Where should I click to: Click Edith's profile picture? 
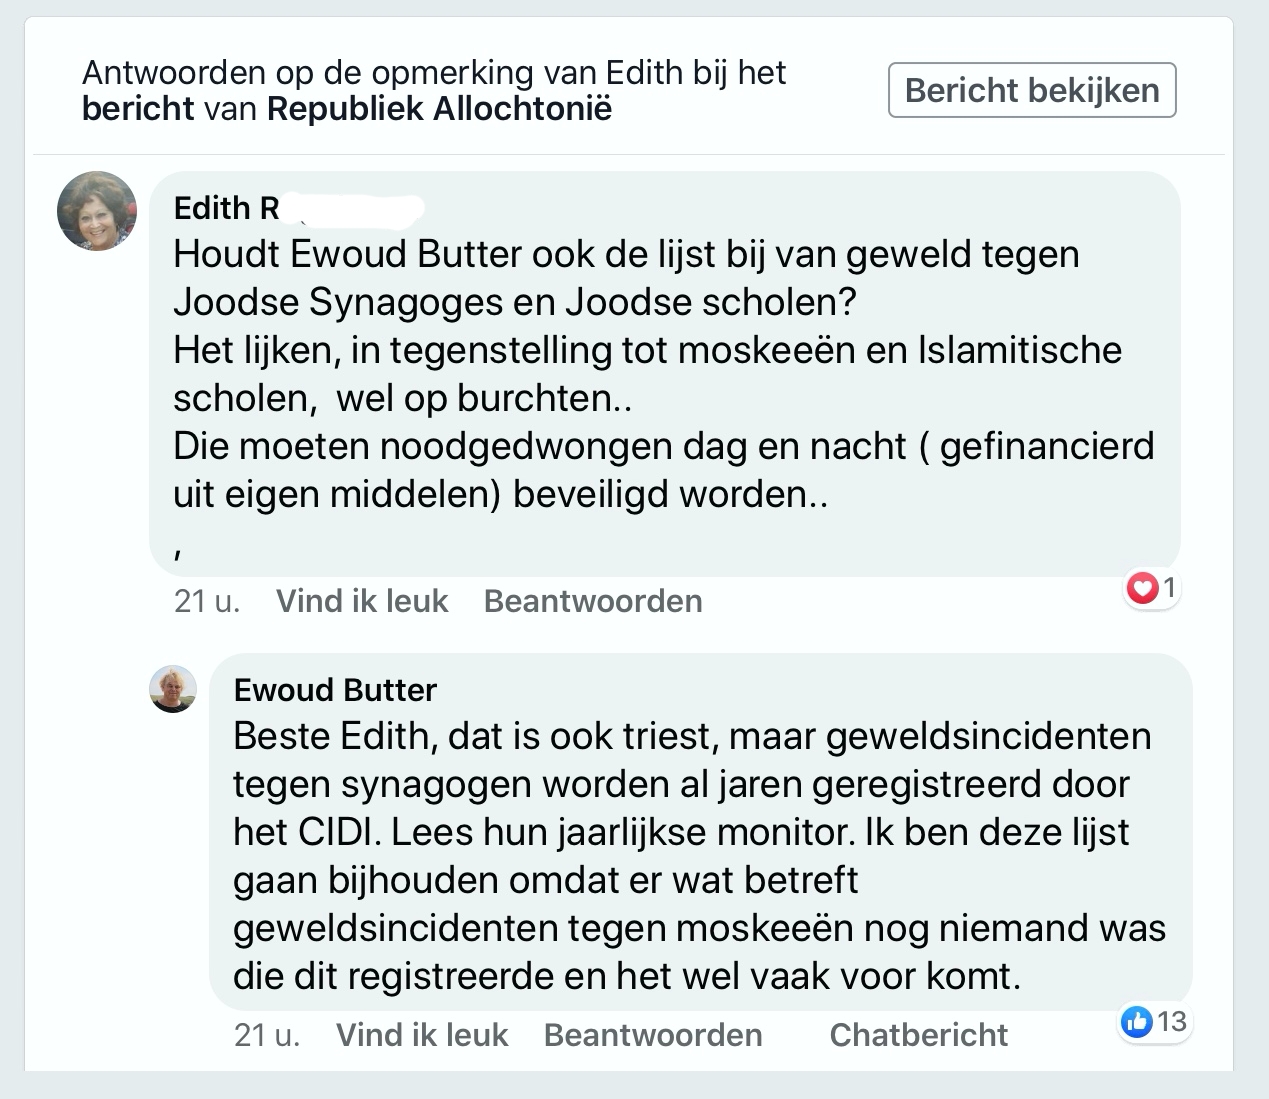tap(97, 211)
